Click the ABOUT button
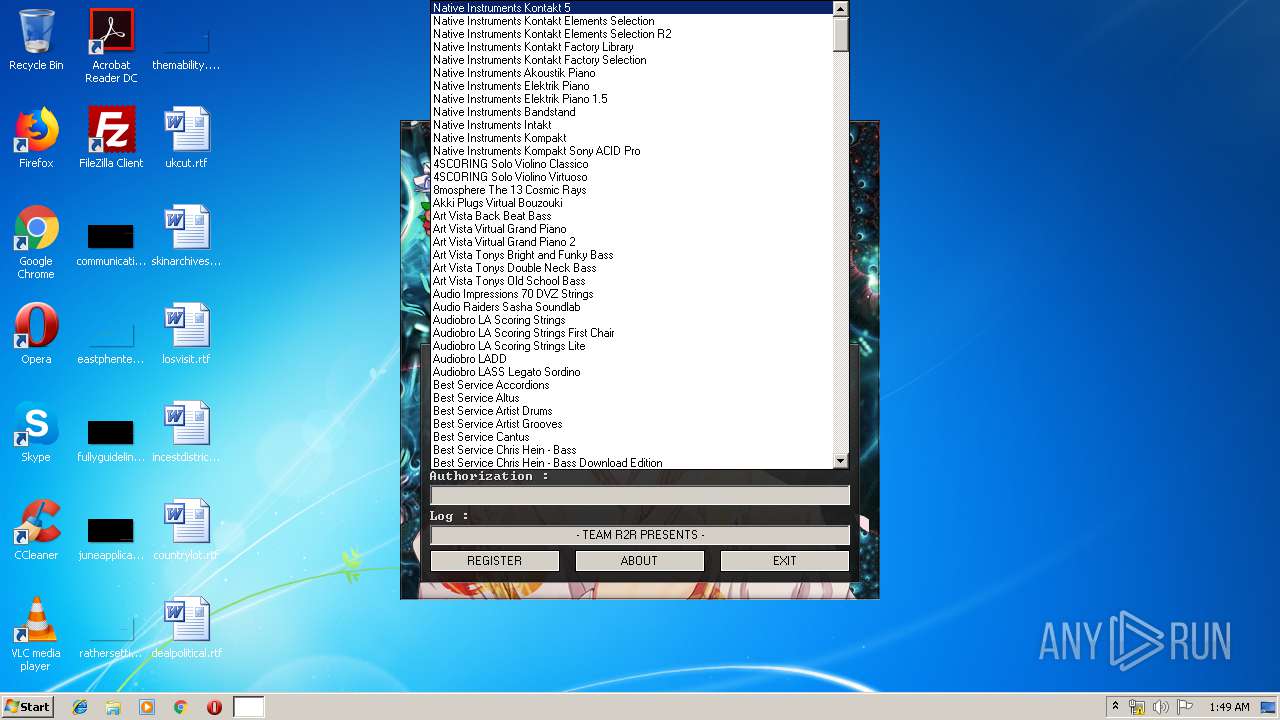1280x720 pixels. 639,561
